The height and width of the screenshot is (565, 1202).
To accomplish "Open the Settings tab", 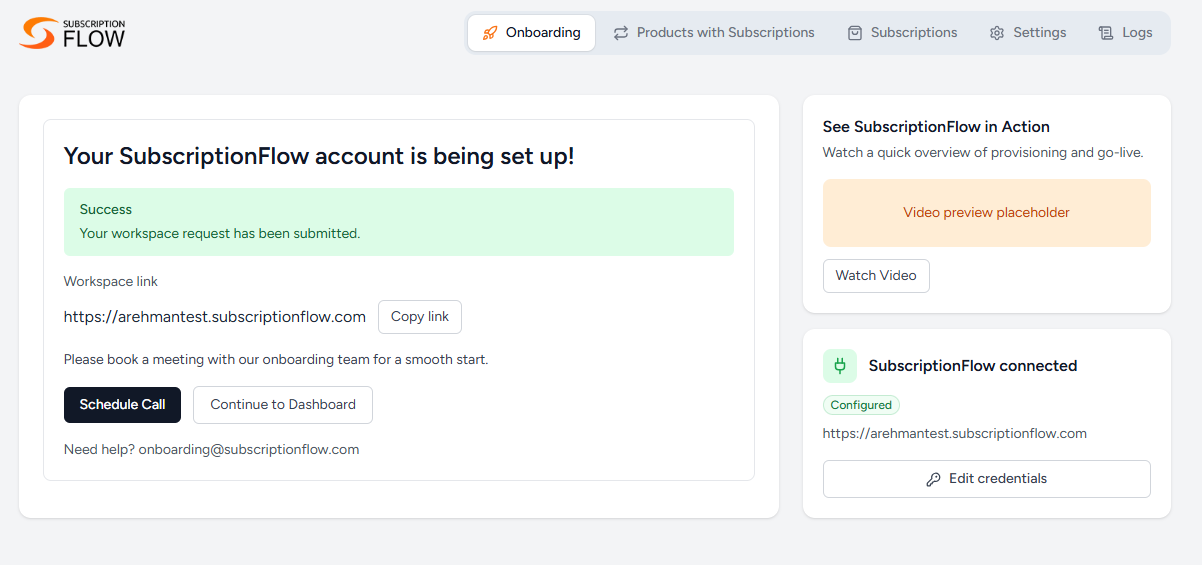I will 1027,33.
